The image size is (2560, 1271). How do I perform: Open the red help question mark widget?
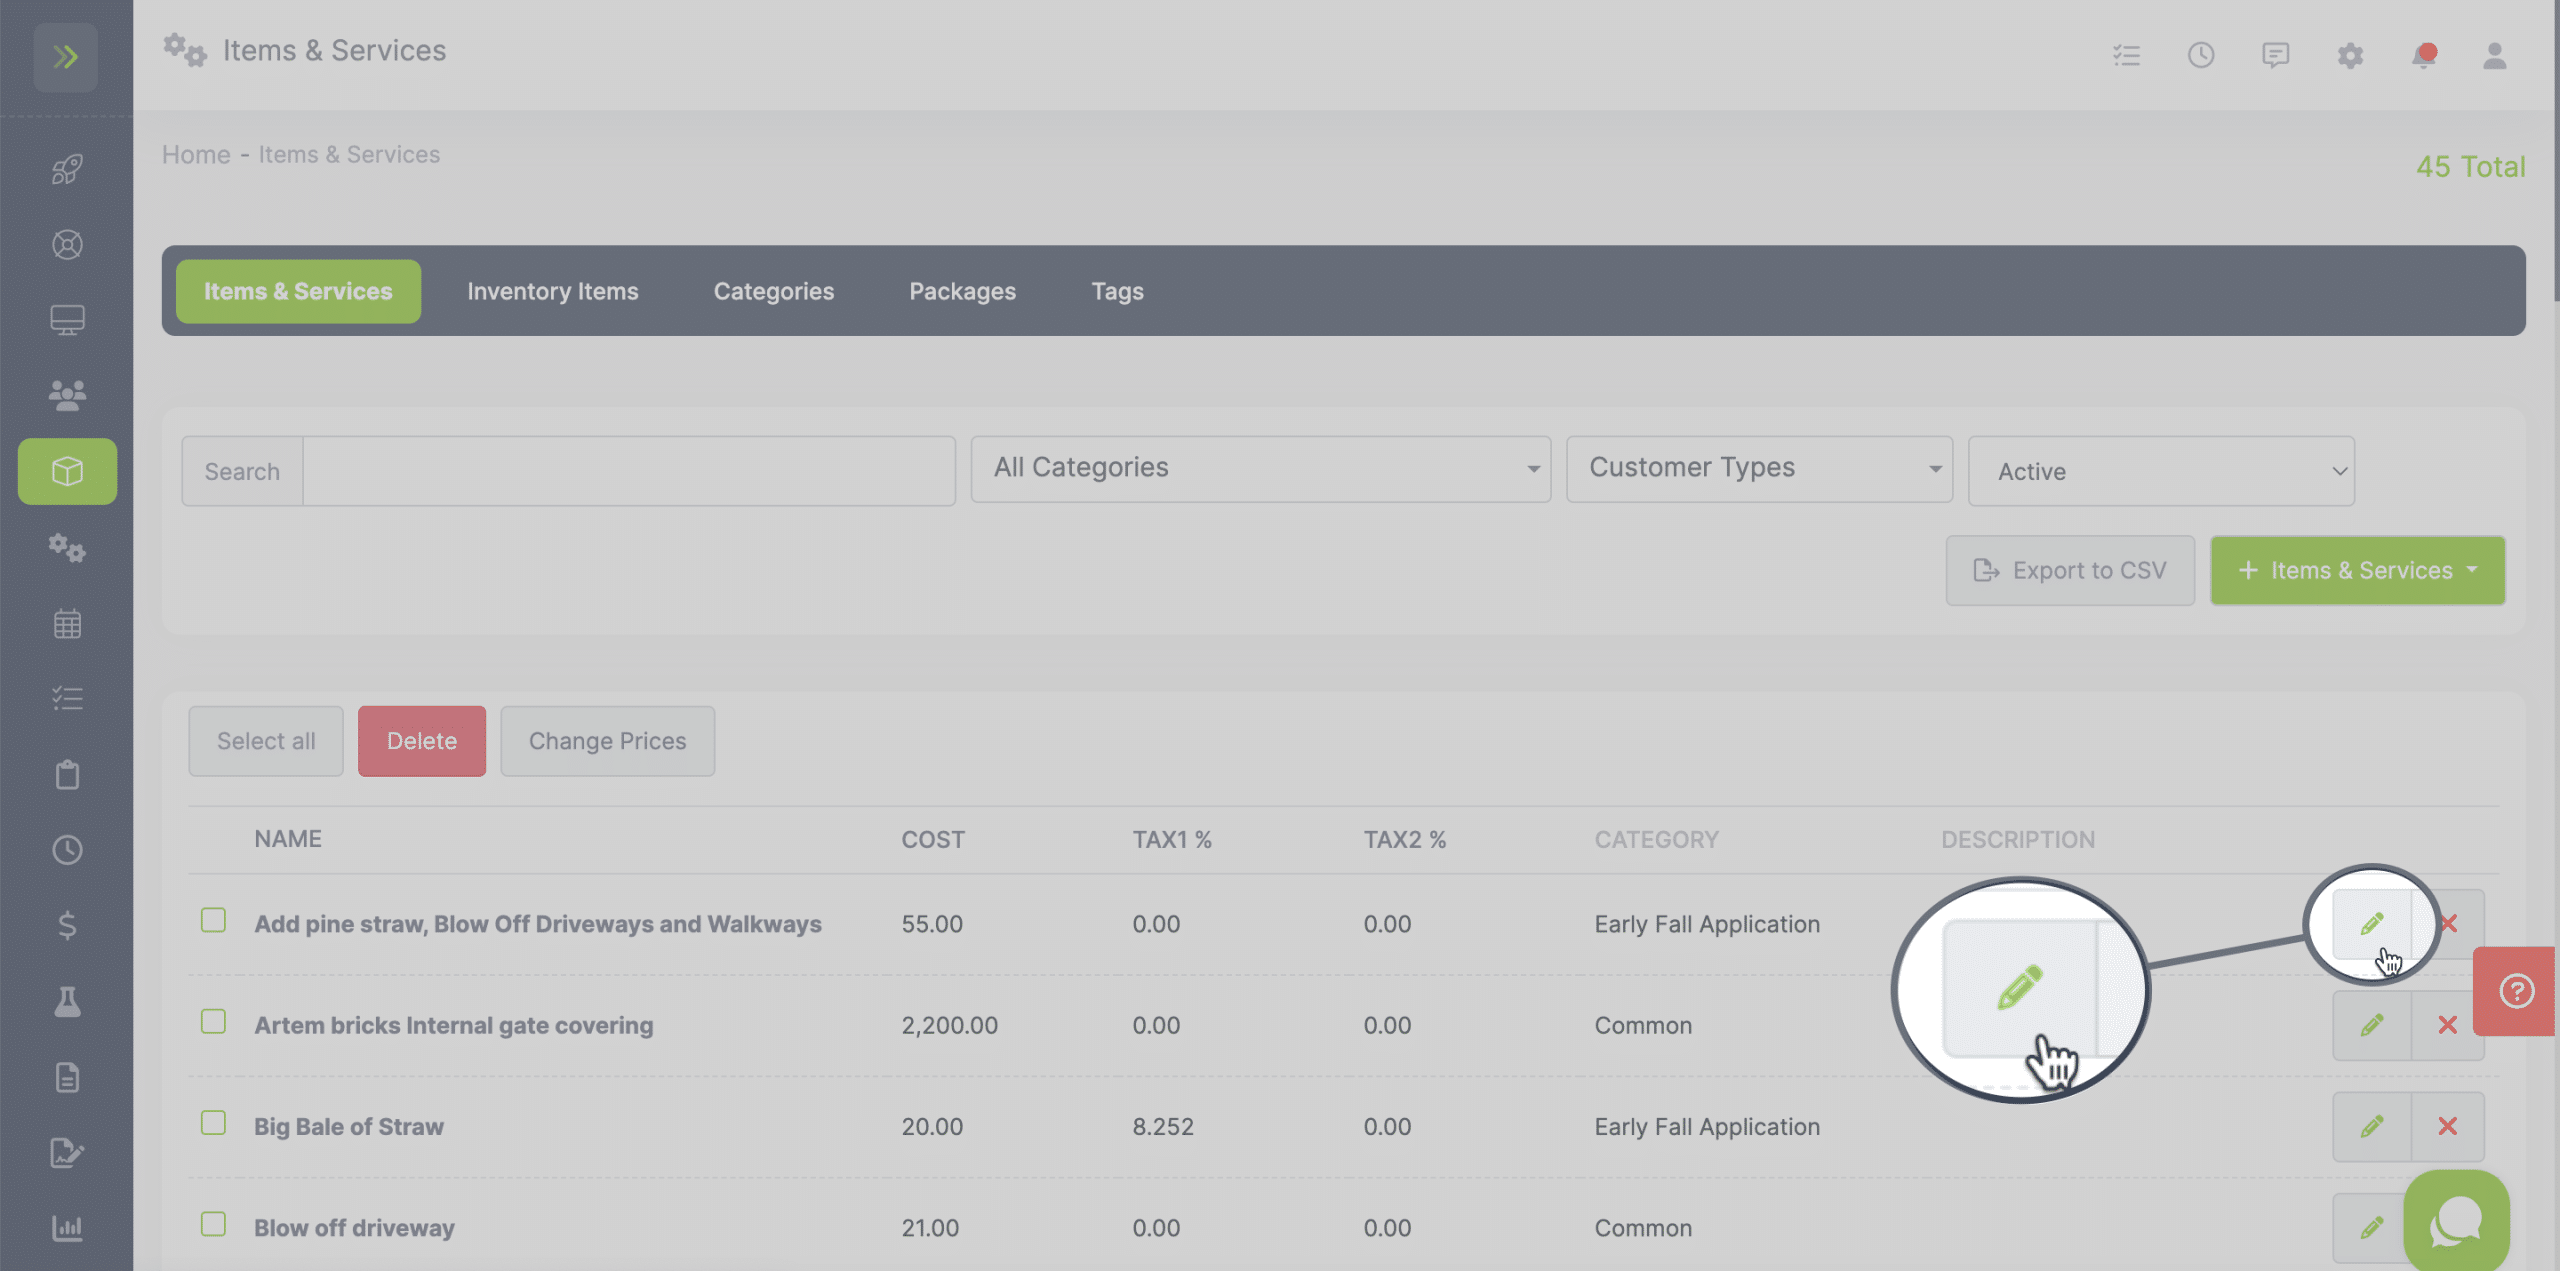click(2515, 991)
